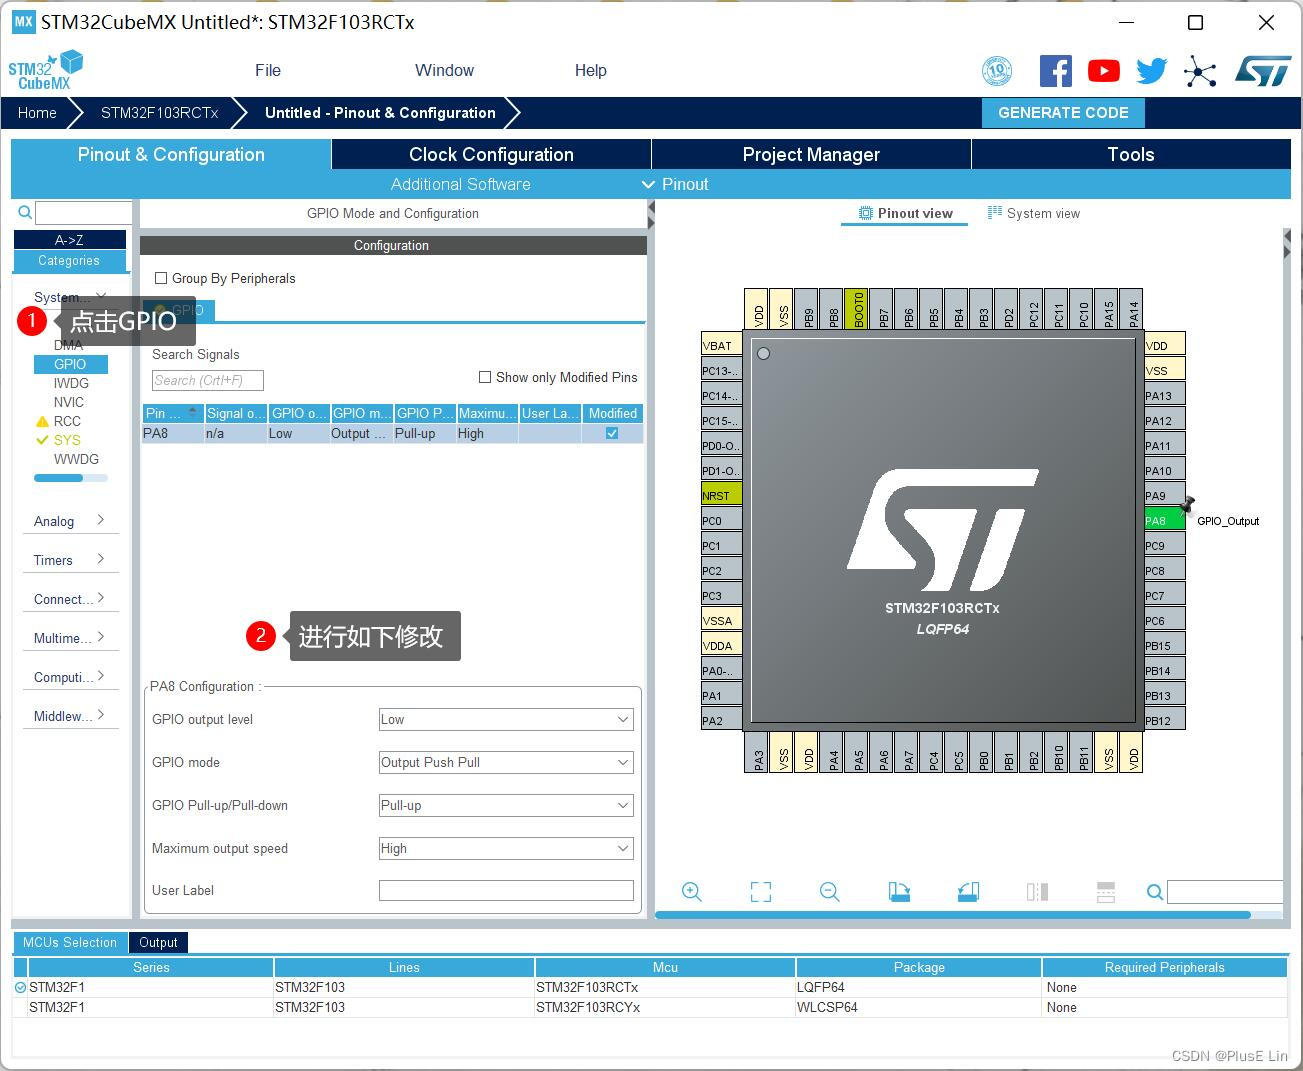
Task: Select NVIC in the System list
Action: pyautogui.click(x=69, y=402)
